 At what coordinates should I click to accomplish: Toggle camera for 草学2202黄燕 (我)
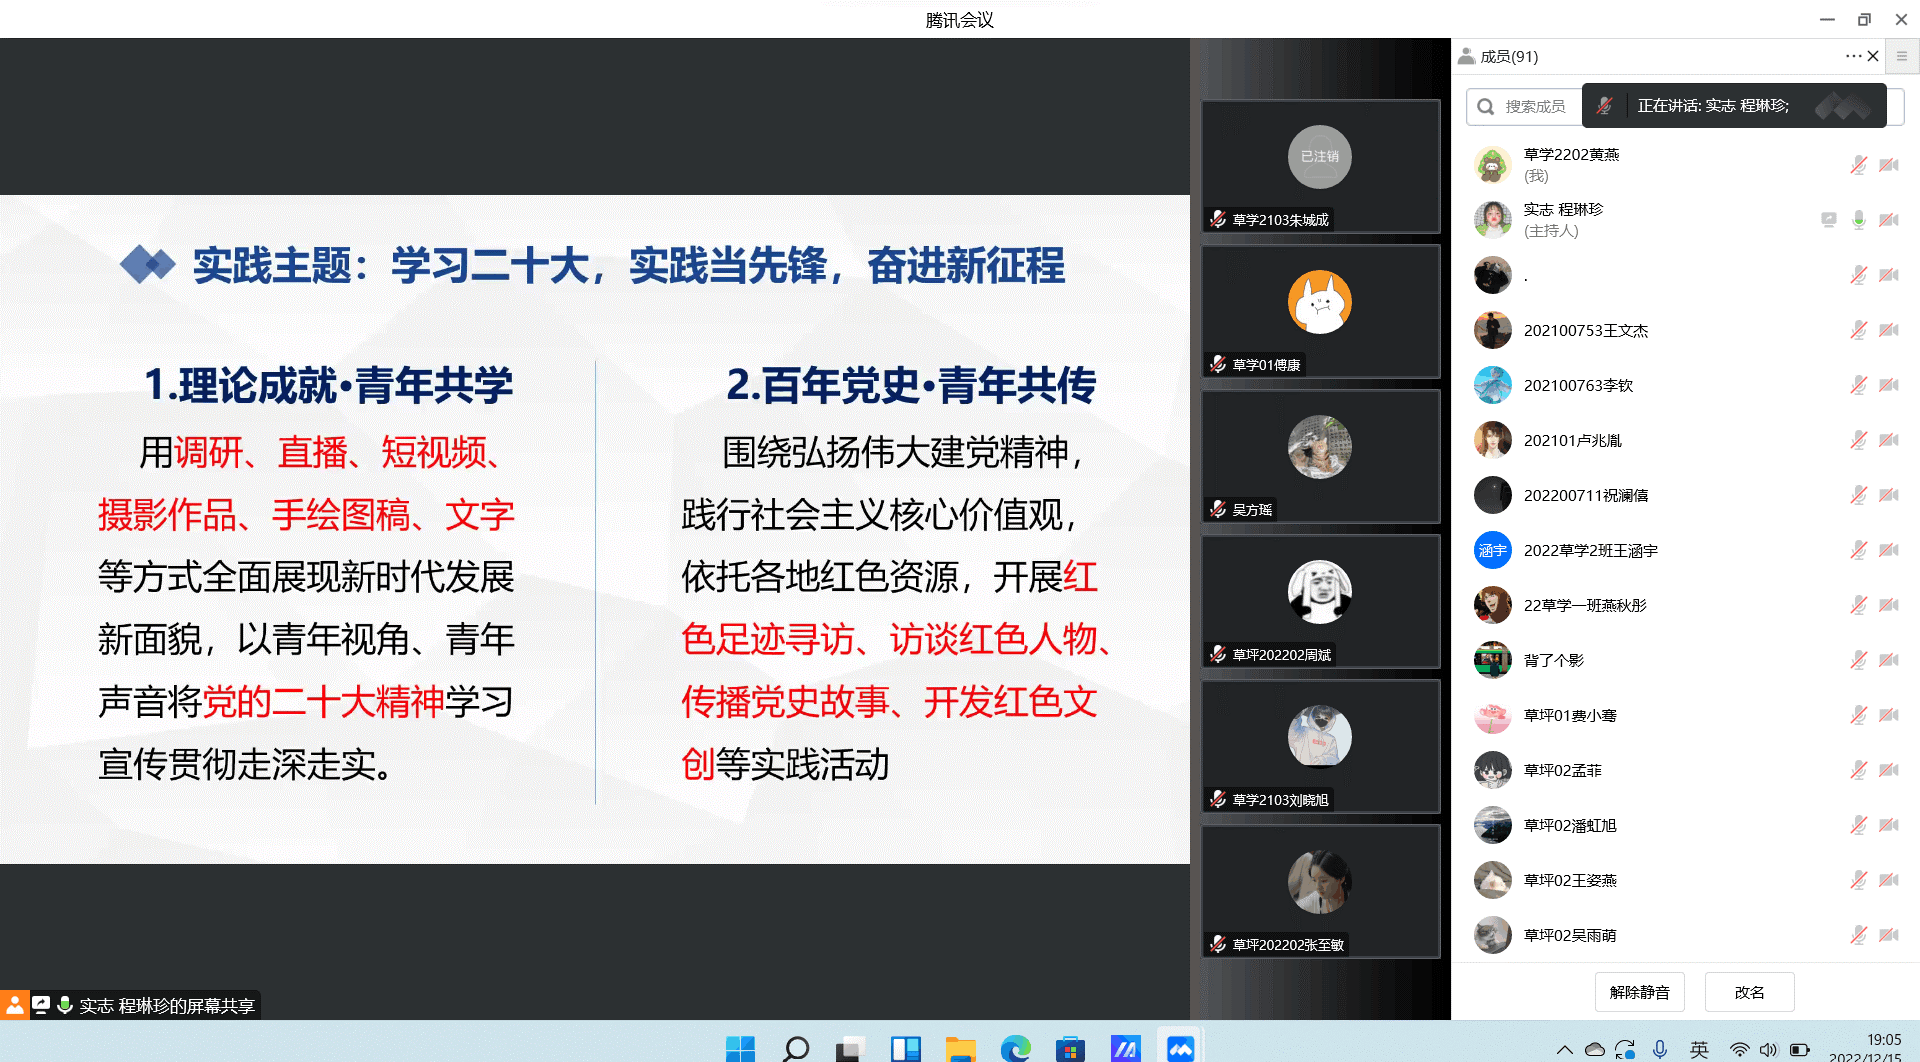tap(1888, 165)
